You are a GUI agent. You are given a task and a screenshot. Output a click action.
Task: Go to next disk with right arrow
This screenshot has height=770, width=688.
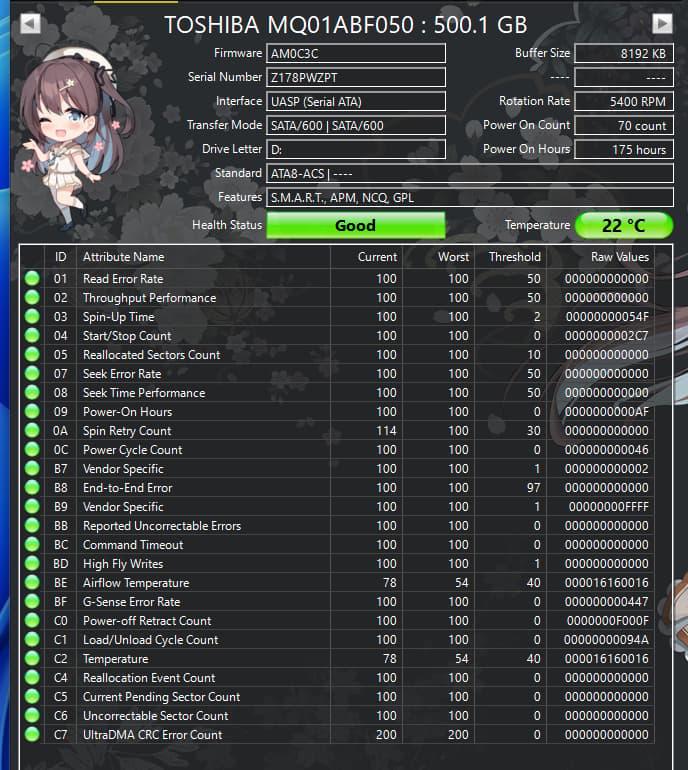click(x=662, y=23)
